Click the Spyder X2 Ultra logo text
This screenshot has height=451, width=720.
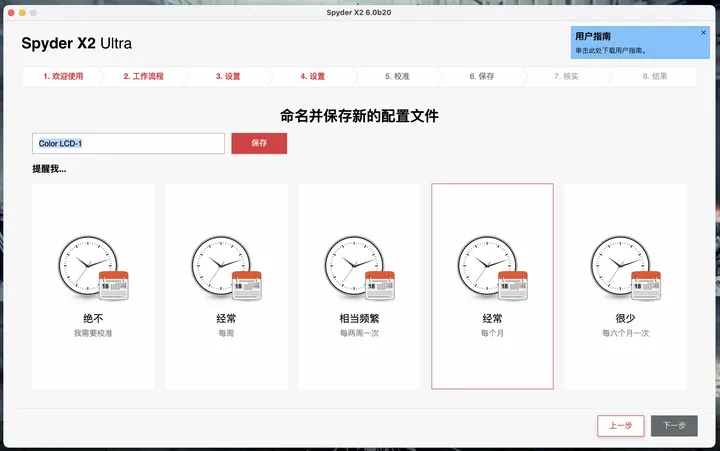(77, 43)
